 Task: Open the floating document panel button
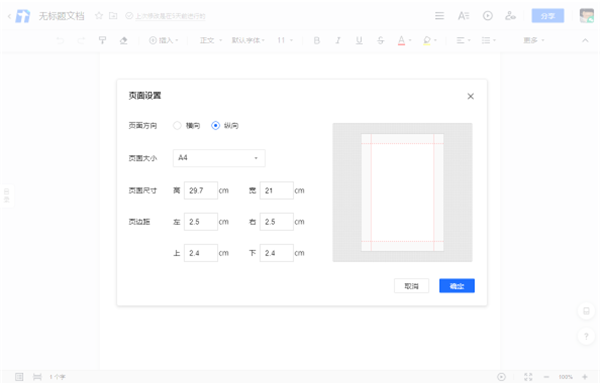[x=586, y=311]
